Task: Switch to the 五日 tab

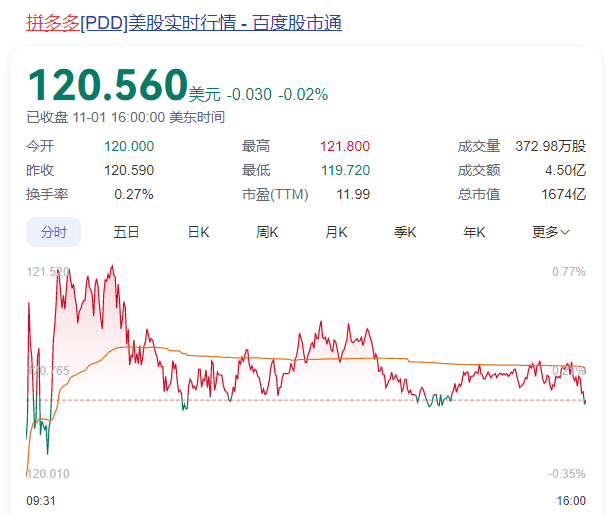Action: pos(126,232)
